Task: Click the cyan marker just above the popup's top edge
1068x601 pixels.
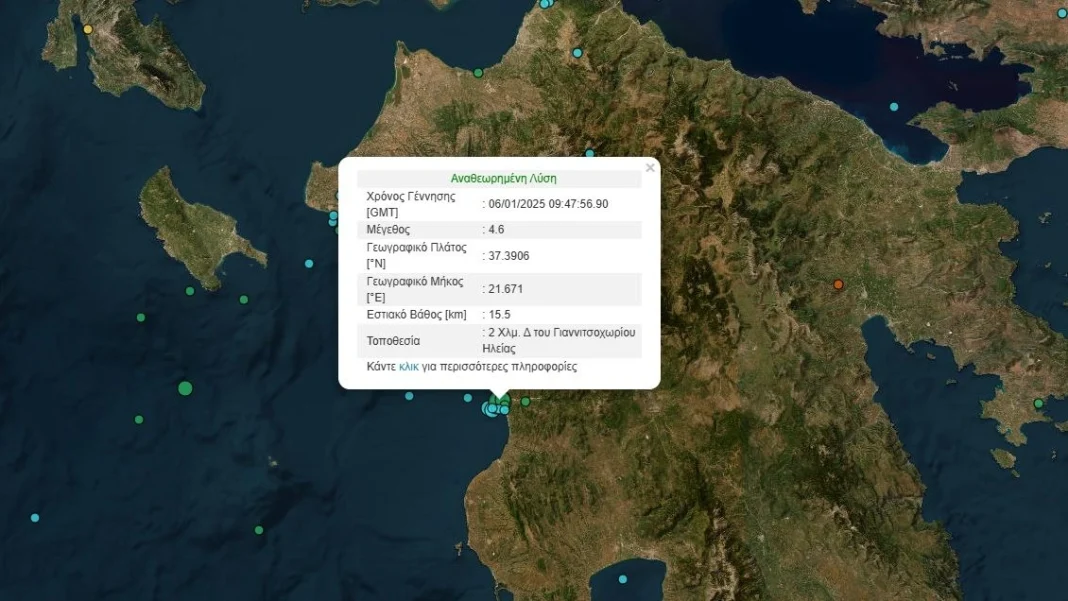Action: tap(590, 153)
